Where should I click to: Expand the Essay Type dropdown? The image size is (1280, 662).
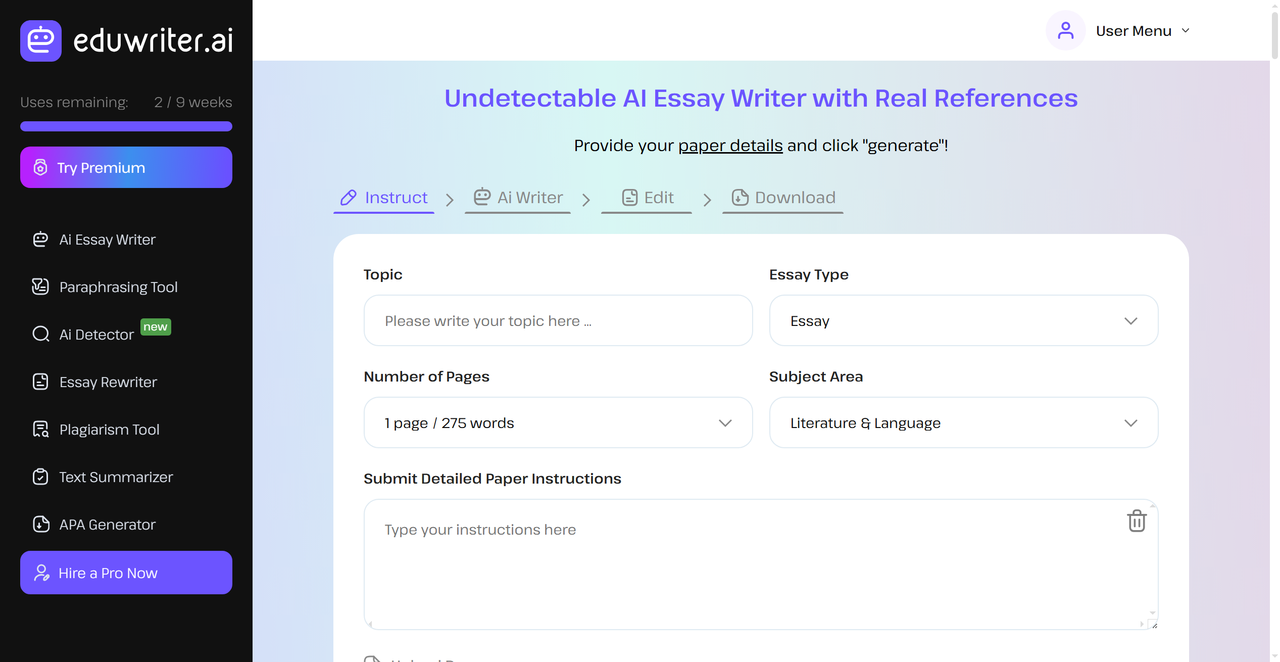(x=963, y=321)
